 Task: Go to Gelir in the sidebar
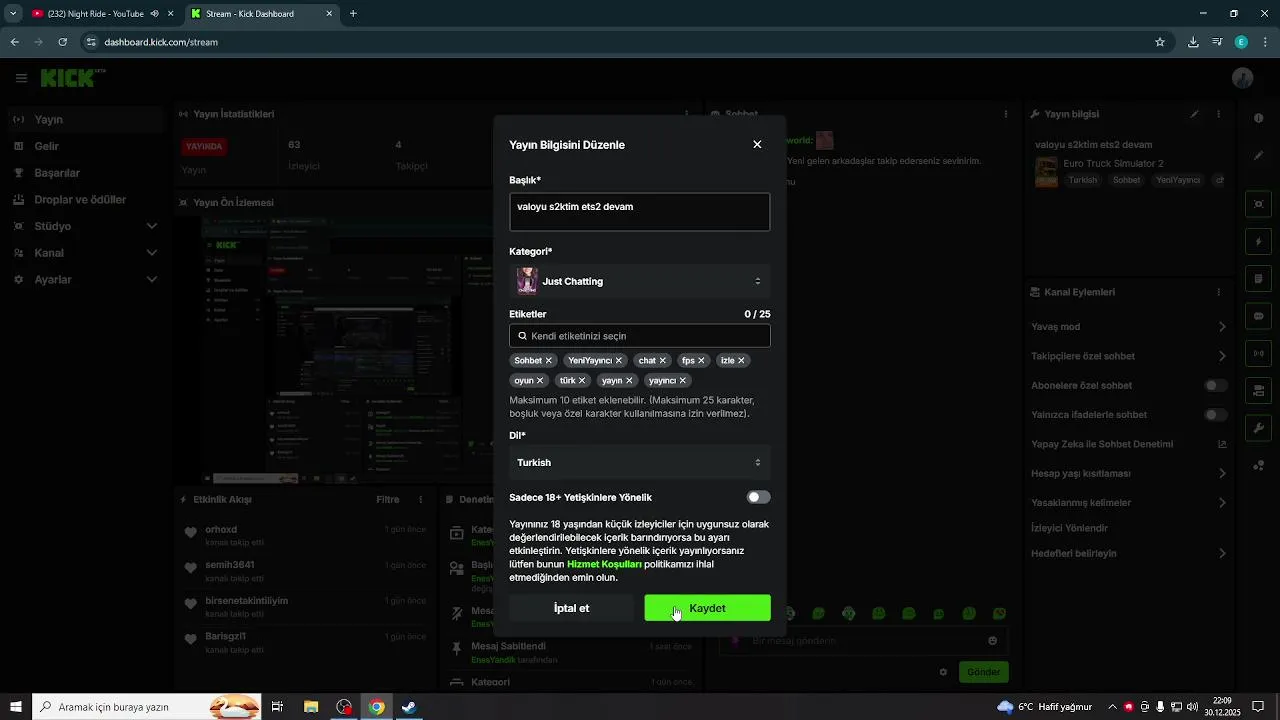point(84,146)
